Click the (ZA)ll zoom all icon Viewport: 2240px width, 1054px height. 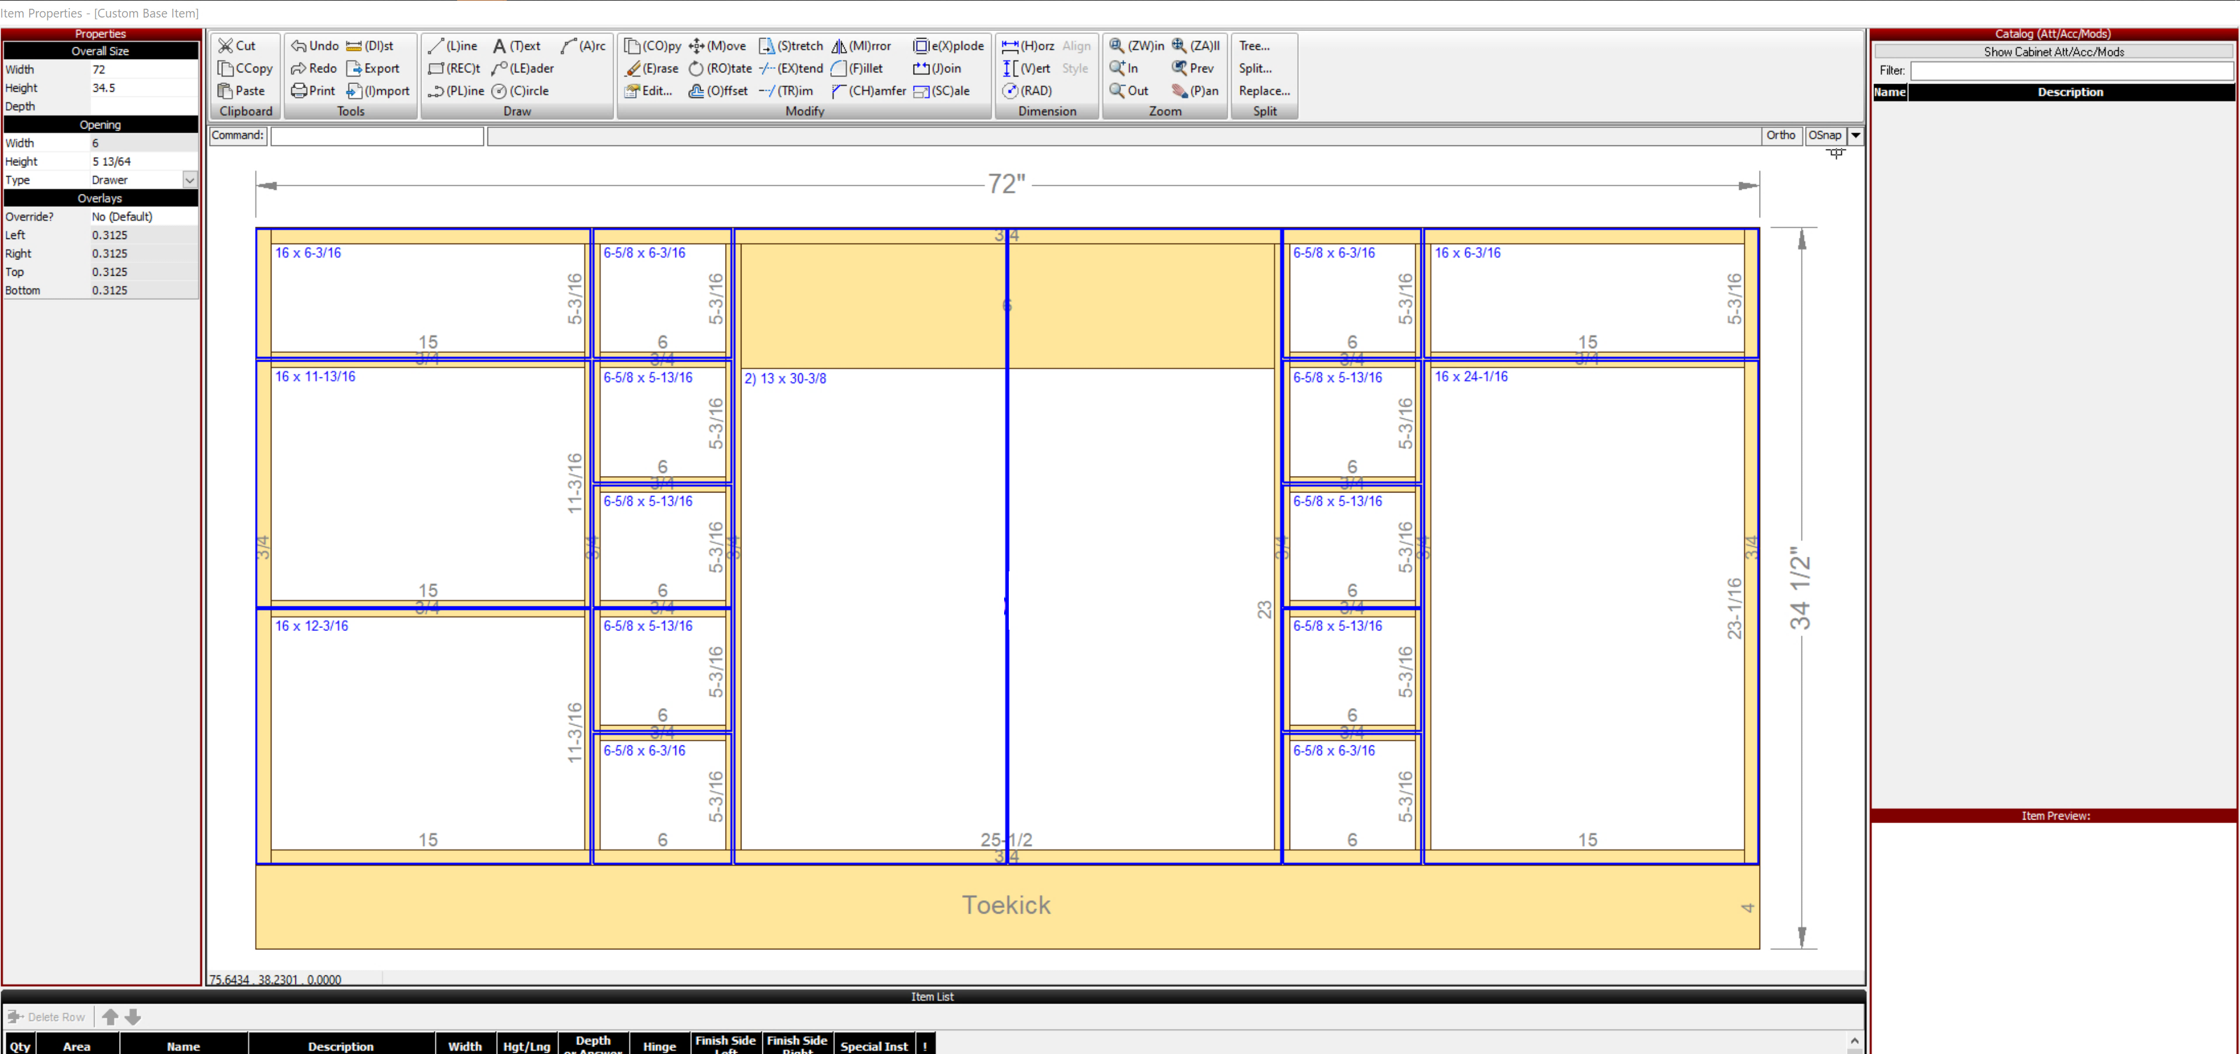click(x=1195, y=46)
